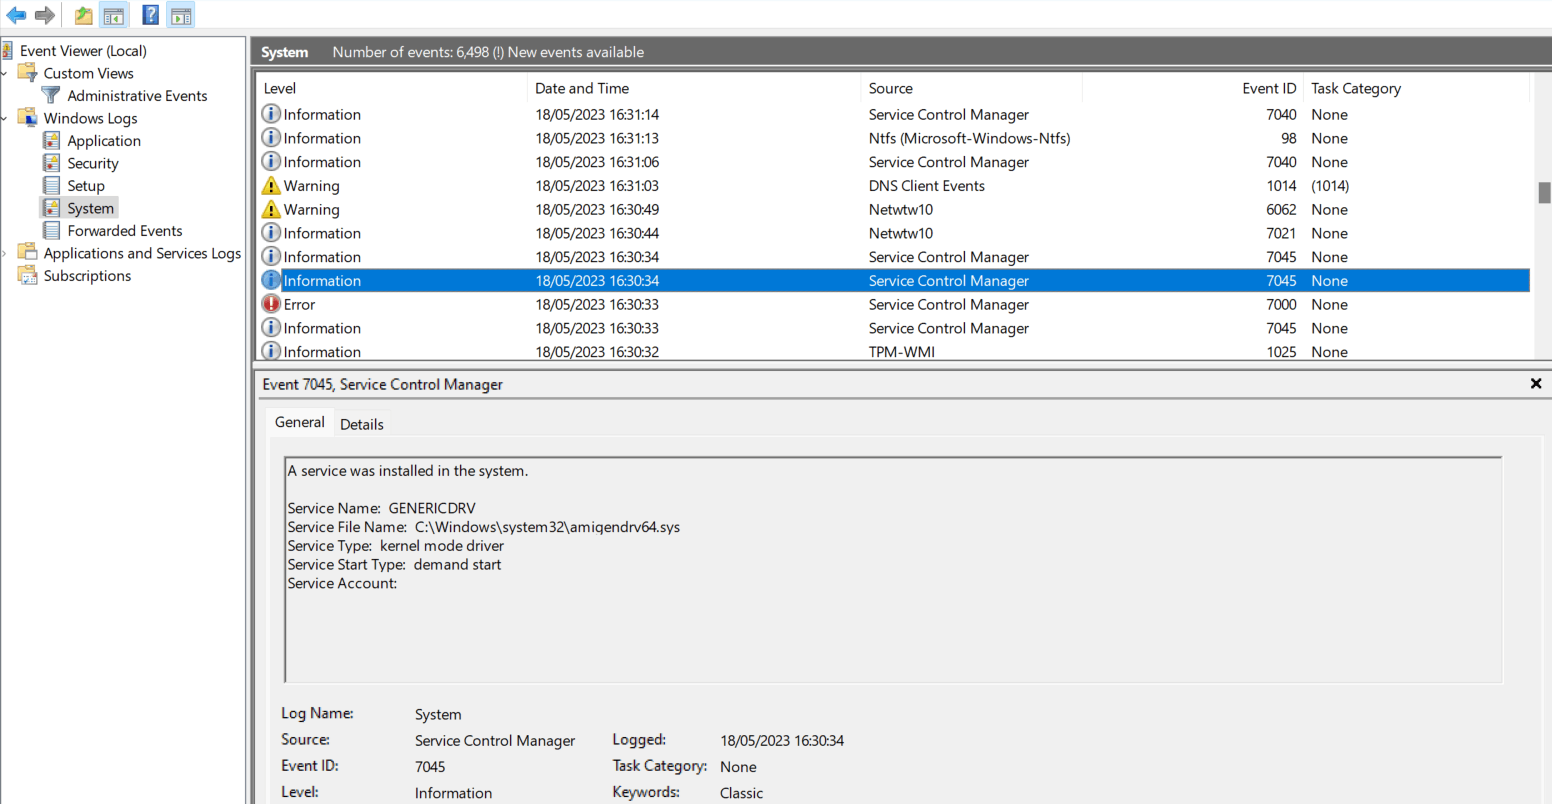This screenshot has width=1552, height=804.
Task: Switch to the Details tab
Action: (361, 423)
